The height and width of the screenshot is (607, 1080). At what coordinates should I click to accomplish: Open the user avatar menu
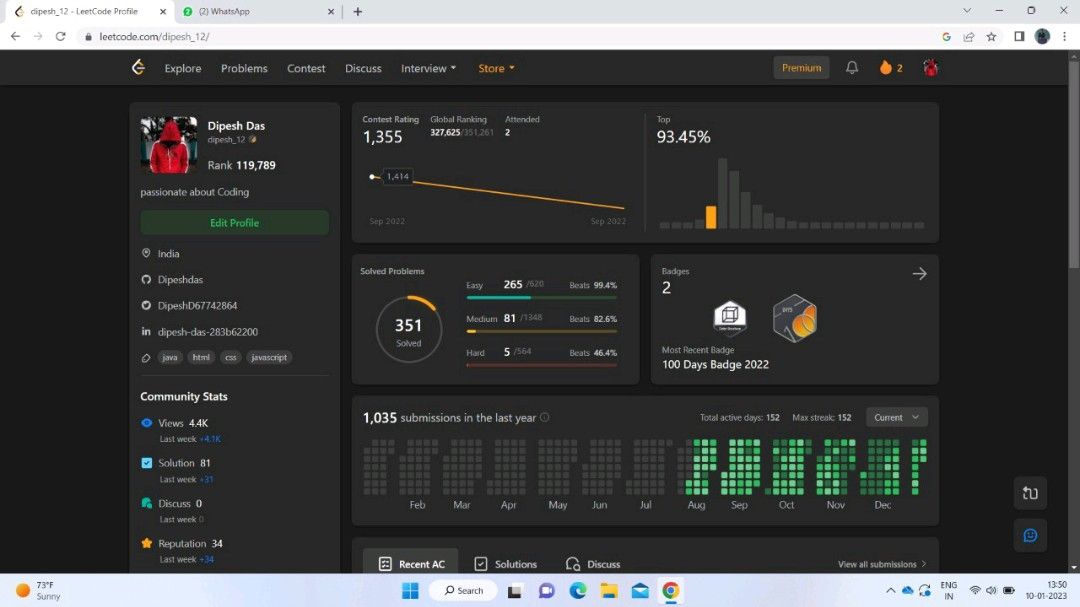coord(931,68)
